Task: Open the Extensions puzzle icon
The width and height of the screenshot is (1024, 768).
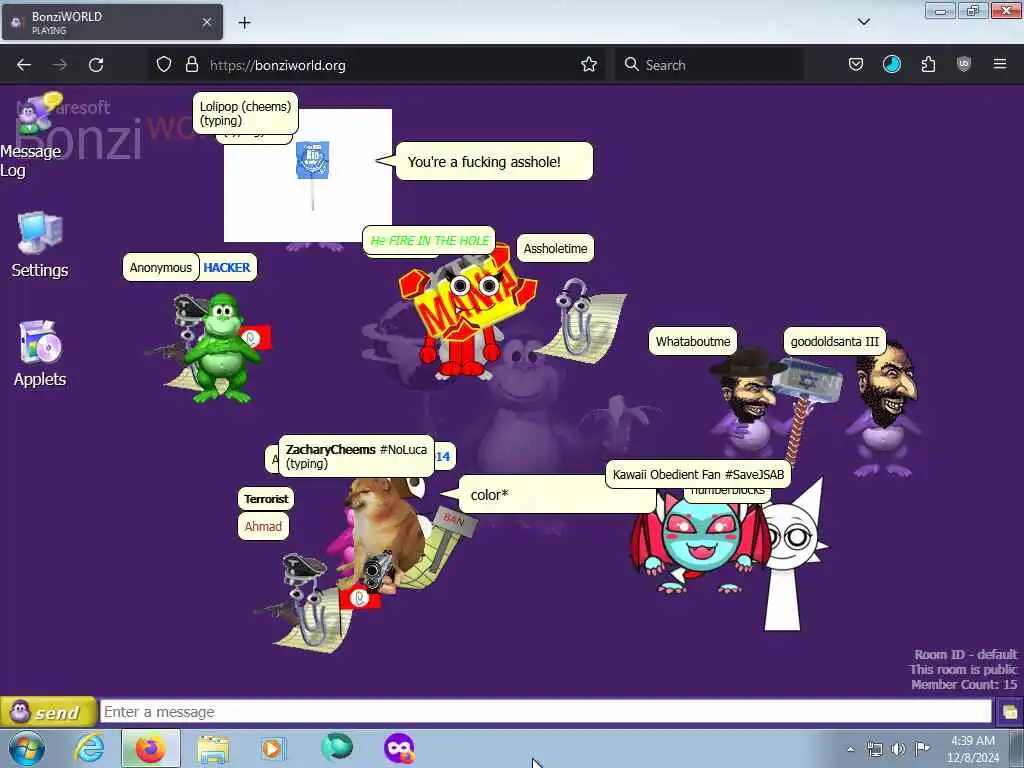Action: tap(928, 65)
